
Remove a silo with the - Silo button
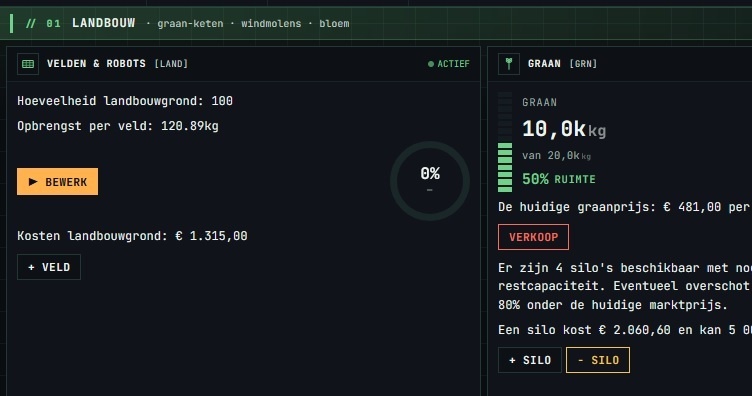pos(598,360)
